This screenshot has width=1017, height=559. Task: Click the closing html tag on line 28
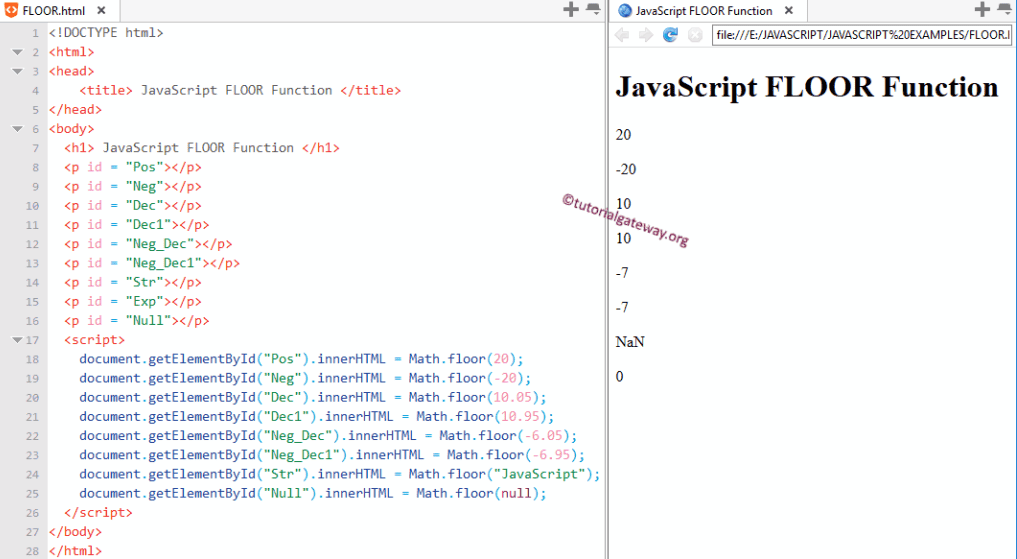(75, 551)
